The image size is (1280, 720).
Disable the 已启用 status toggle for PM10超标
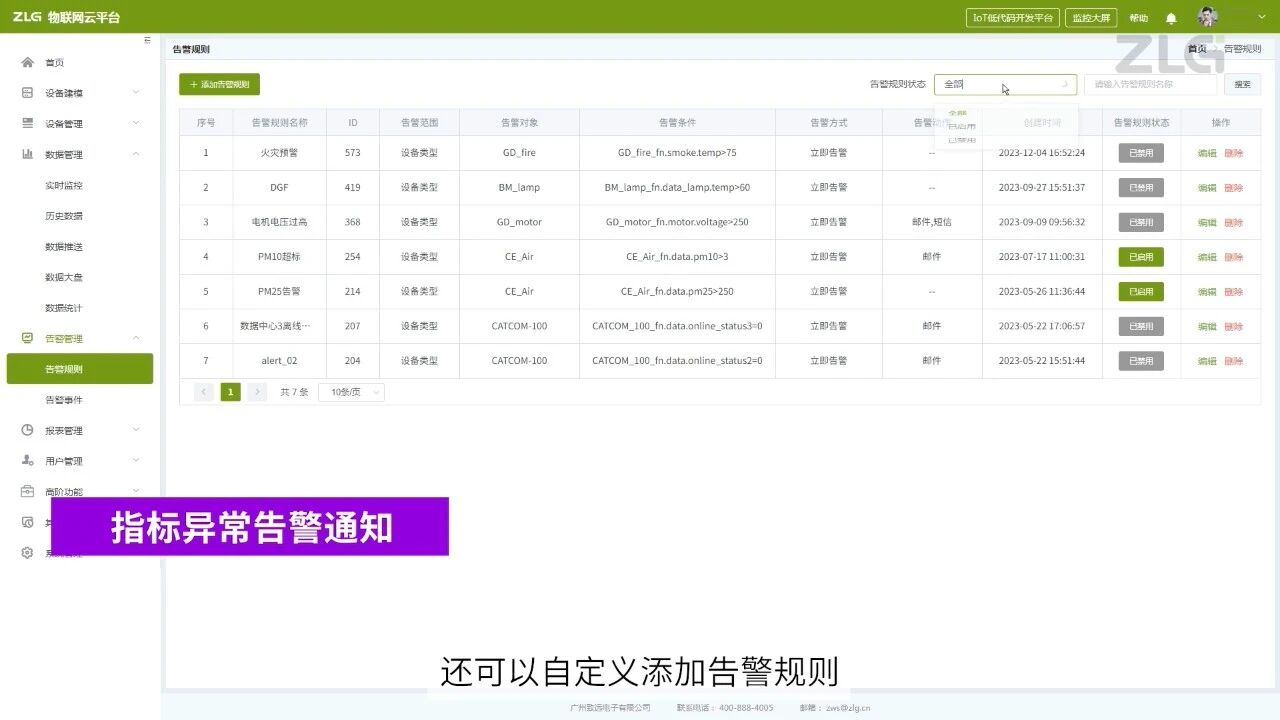pos(1140,256)
